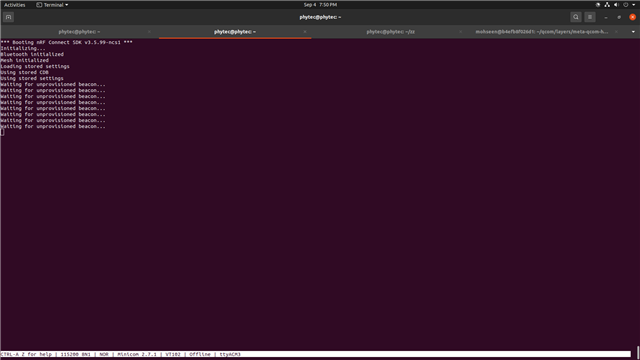Click '115200 8N1' in minicom status bar

click(76, 354)
